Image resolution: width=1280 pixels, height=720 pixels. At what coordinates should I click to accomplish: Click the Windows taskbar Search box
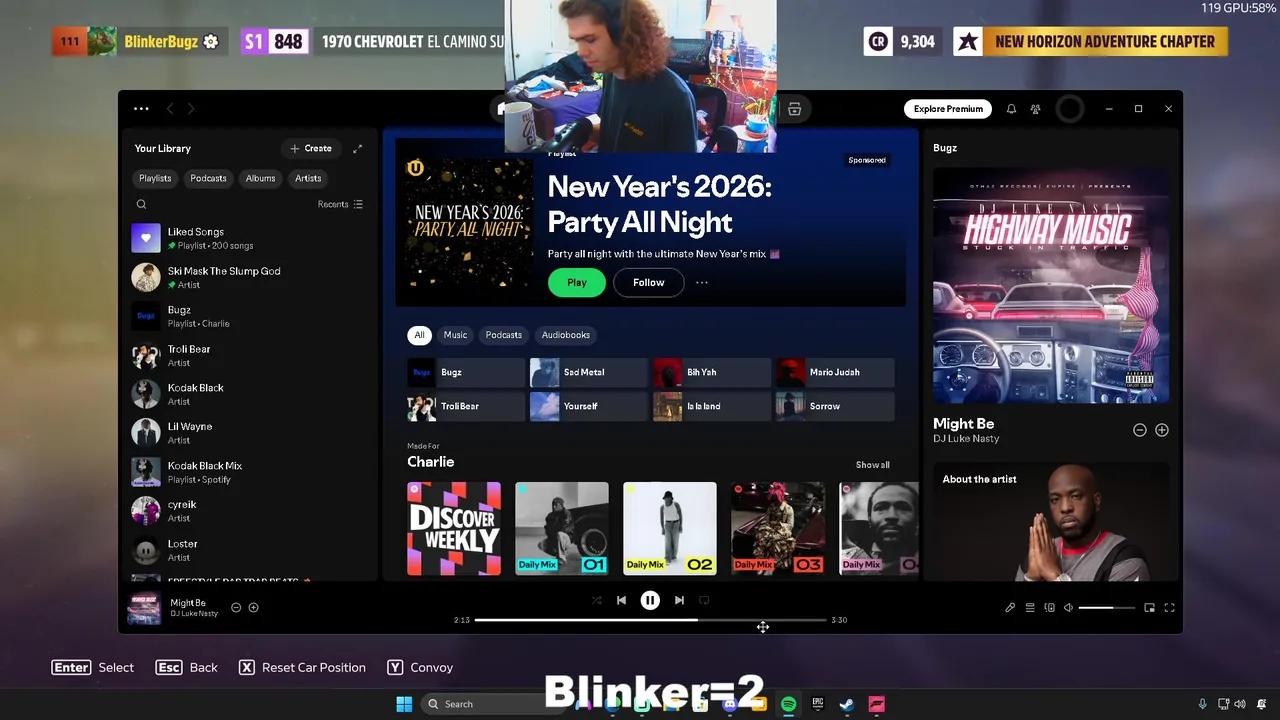[x=492, y=704]
